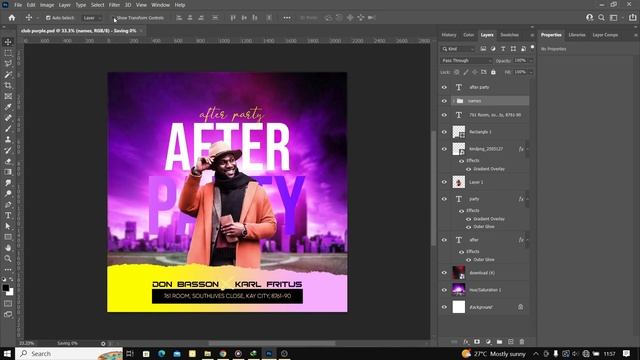Open the blend mode Pass Through dropdown
Image resolution: width=640 pixels, height=360 pixels.
[467, 60]
